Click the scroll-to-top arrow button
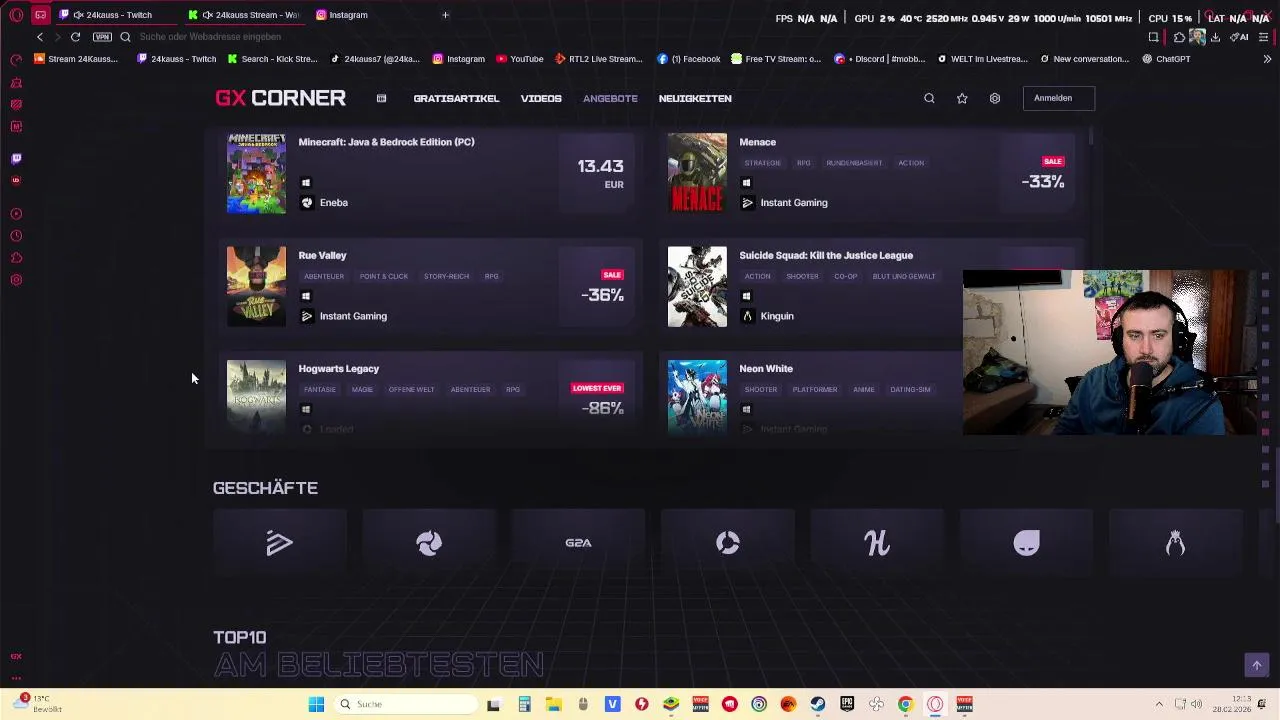1280x720 pixels. pyautogui.click(x=1257, y=665)
